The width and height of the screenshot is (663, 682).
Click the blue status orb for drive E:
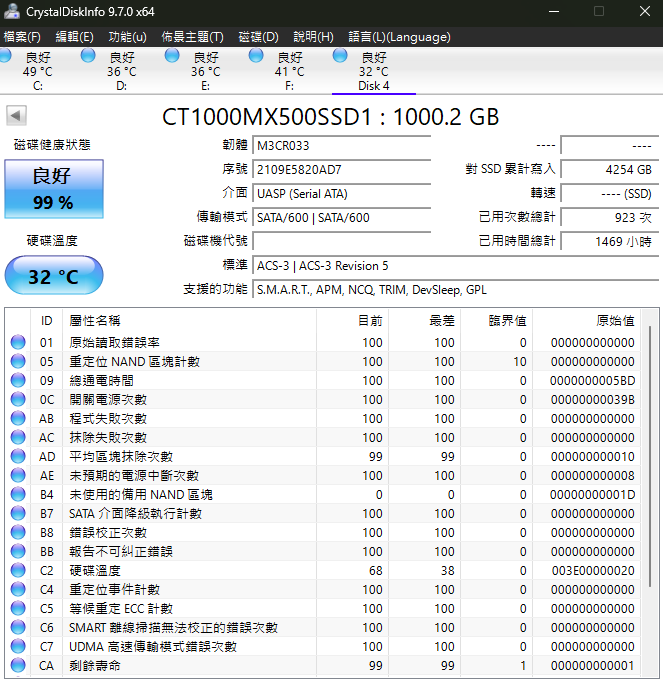[172, 56]
